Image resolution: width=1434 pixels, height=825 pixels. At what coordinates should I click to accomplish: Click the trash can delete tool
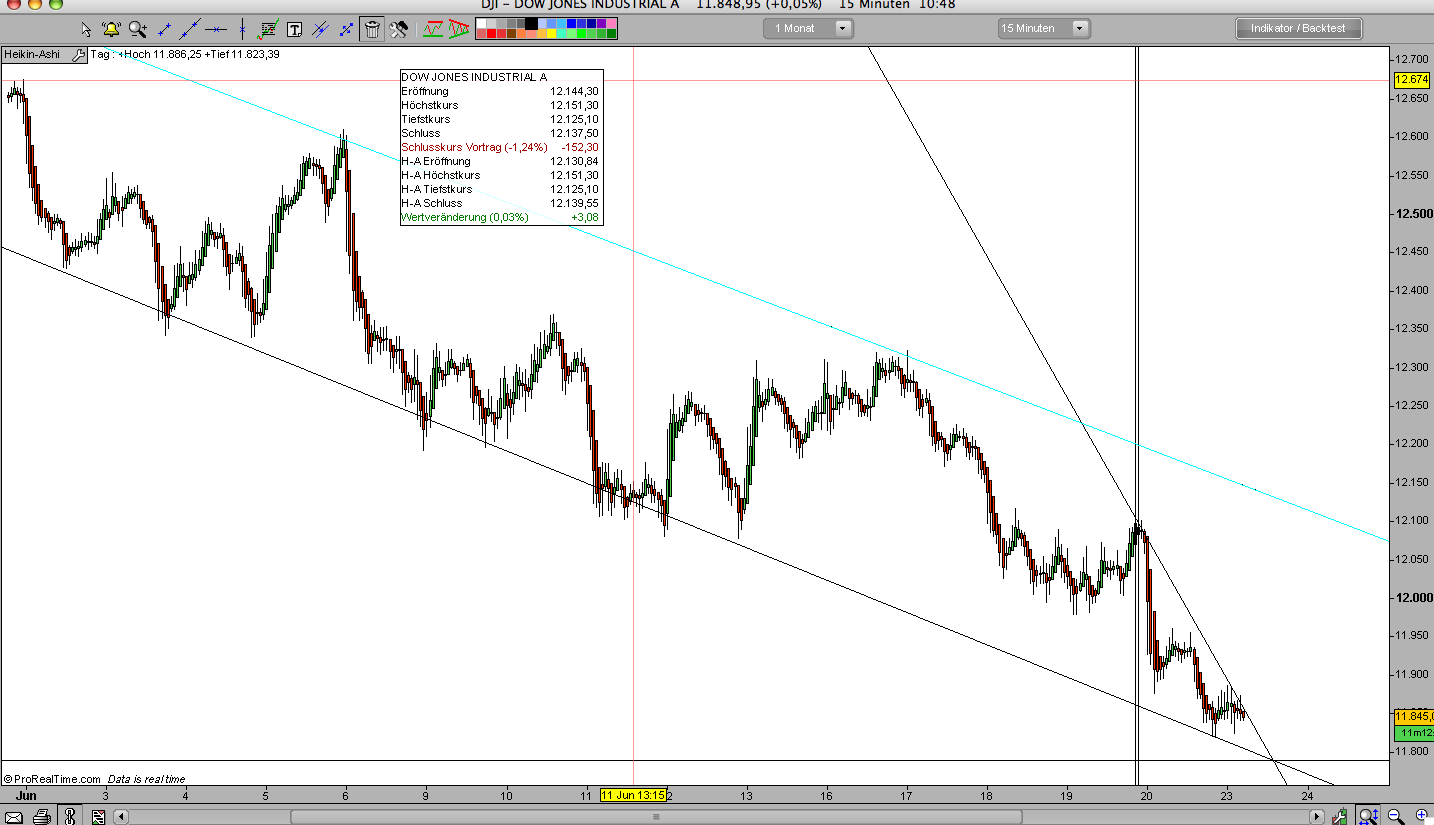coord(372,29)
